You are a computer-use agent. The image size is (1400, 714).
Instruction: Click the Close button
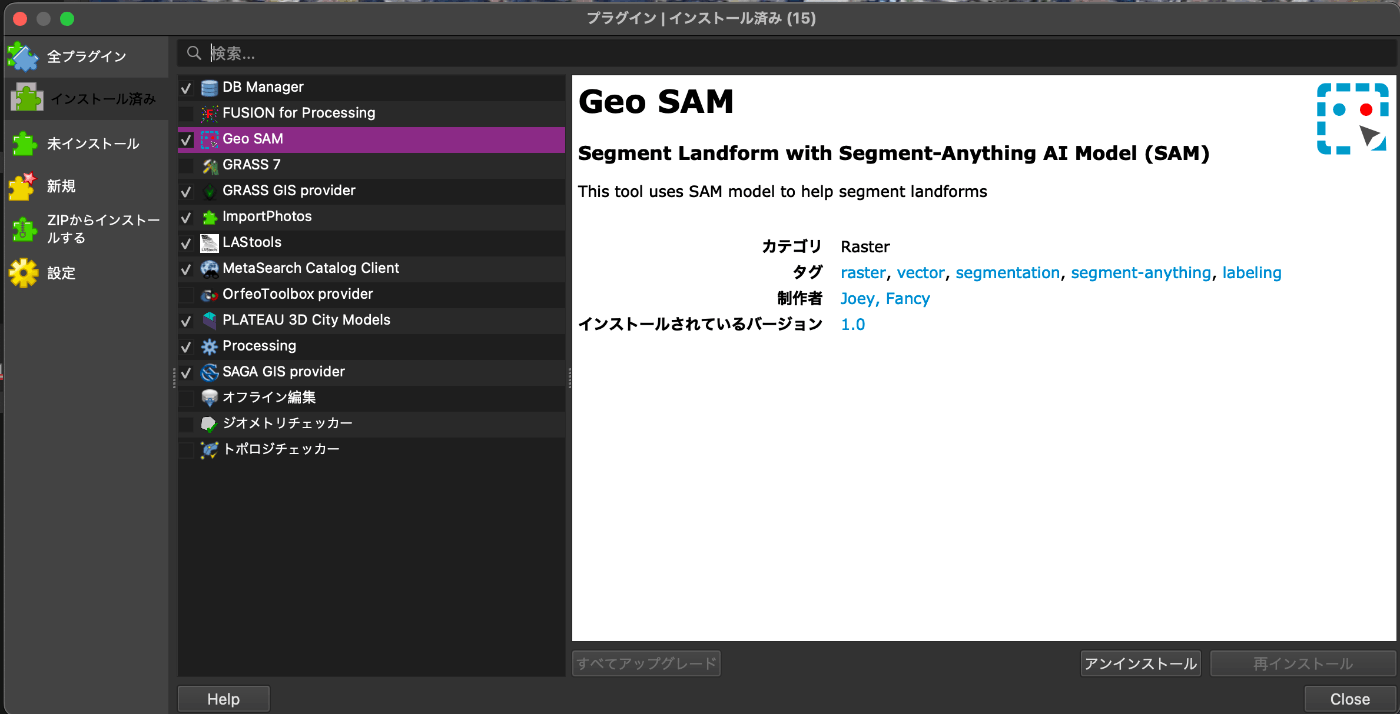tap(1350, 699)
